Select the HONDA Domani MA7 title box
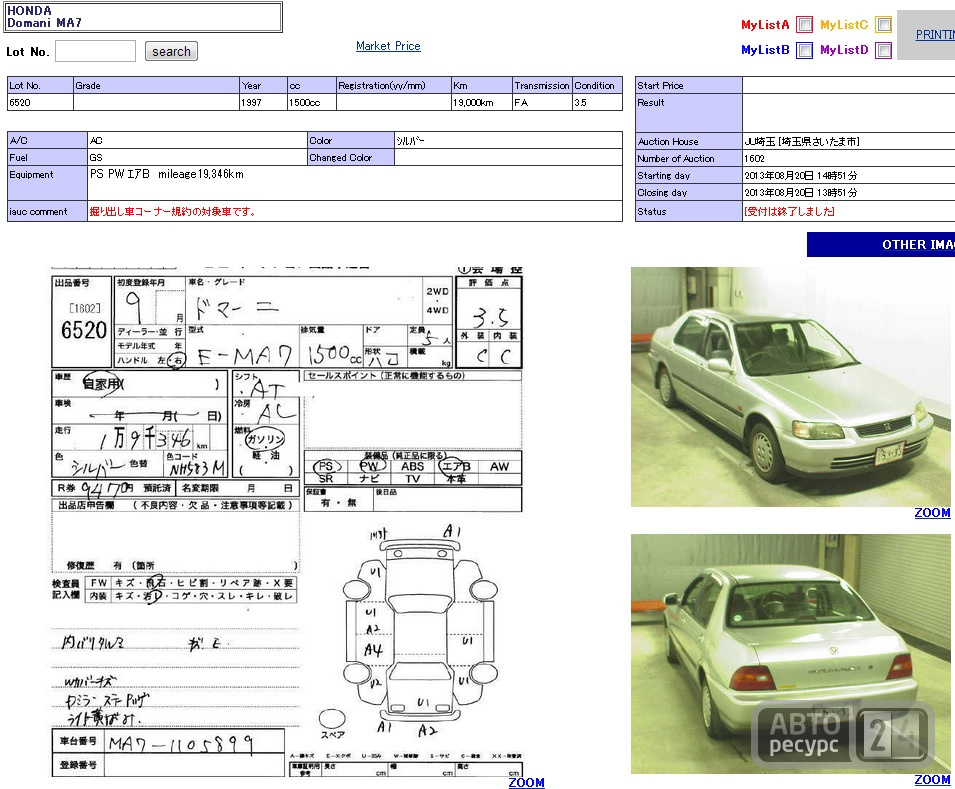Screen dimensions: 955x789 coord(144,17)
